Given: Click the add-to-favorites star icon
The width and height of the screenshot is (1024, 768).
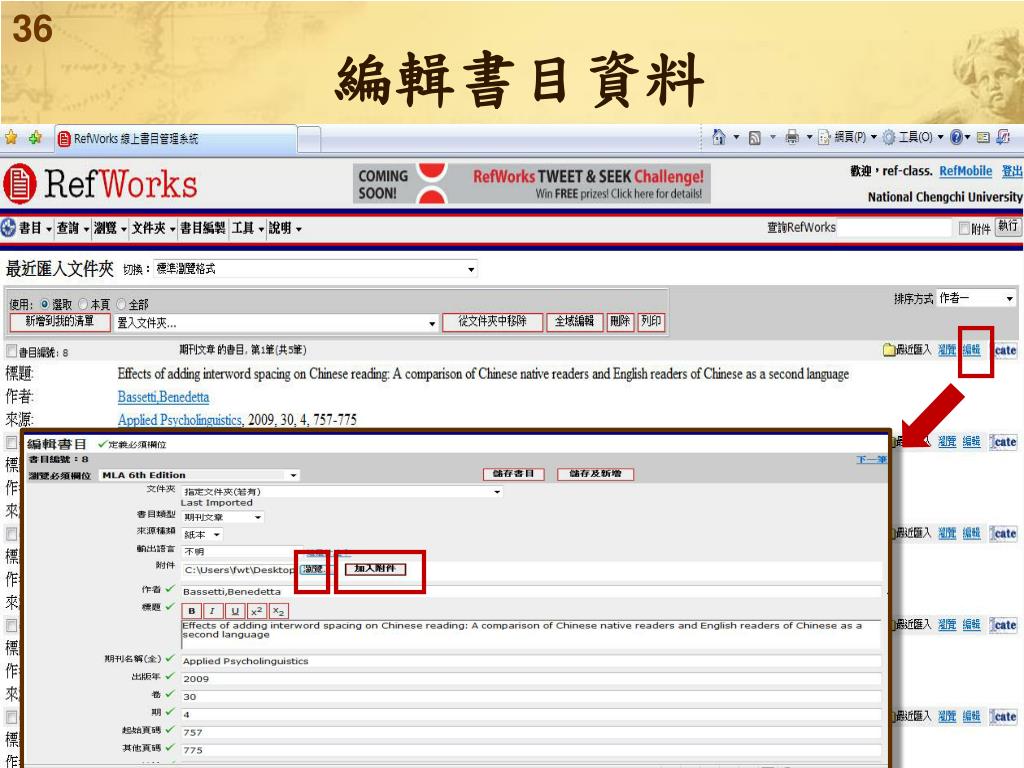Looking at the screenshot, I should click(x=35, y=138).
